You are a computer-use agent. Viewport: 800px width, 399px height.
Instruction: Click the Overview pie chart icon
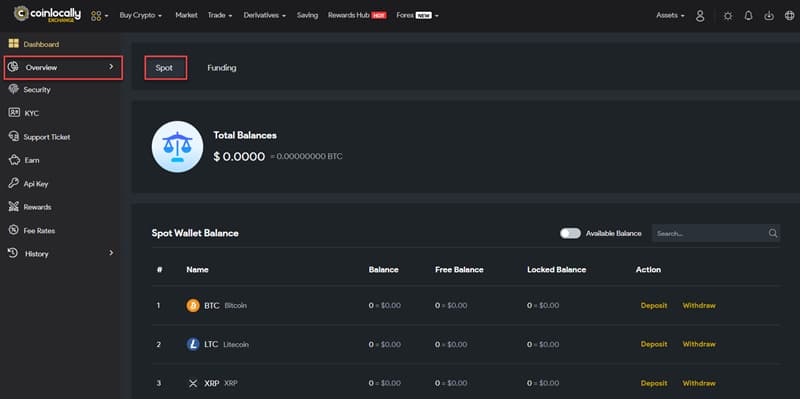click(x=13, y=67)
